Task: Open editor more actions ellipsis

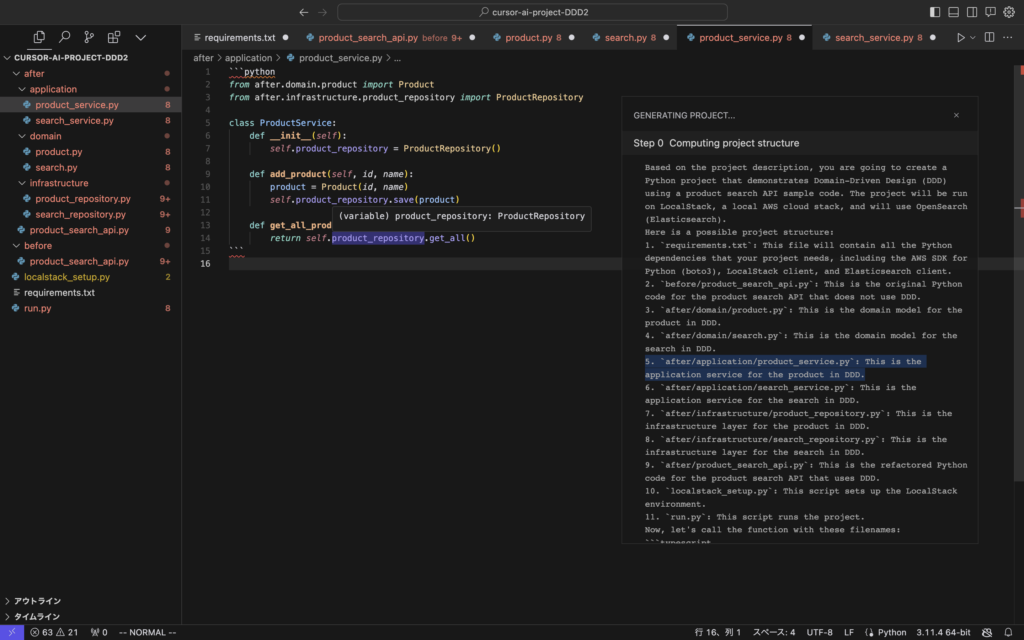Action: 1008,37
